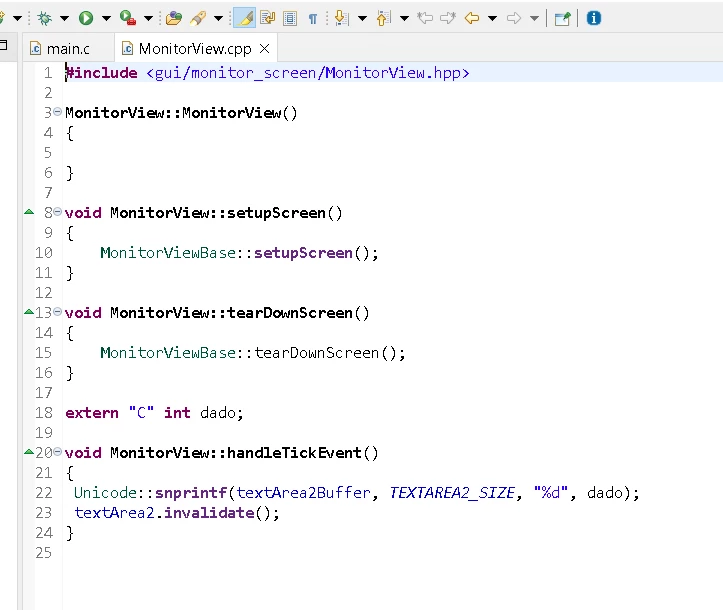Collapse the setupScreen function fold marker
Screen dimensions: 723x610
(x=57, y=212)
